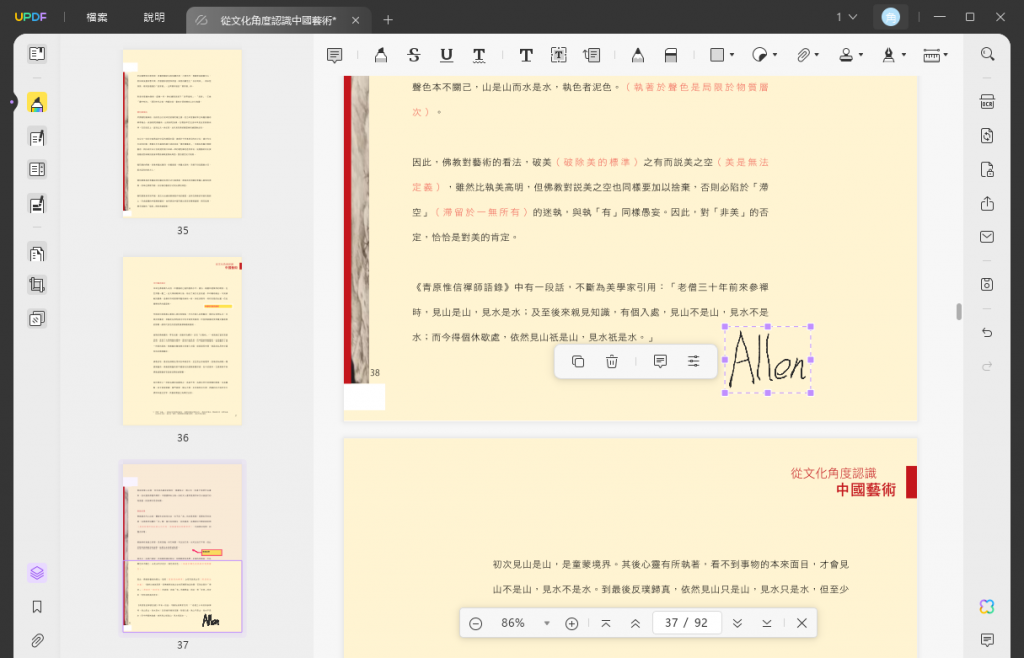Select the Text callout tool
Viewport: 1024px width, 658px height.
[592, 55]
